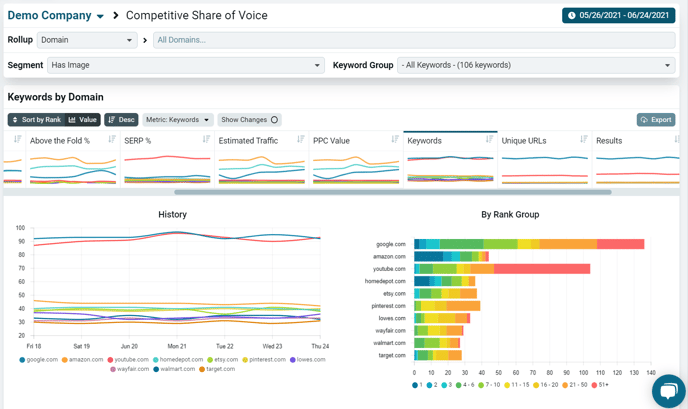Open the chat support bubble icon
The height and width of the screenshot is (409, 688).
(x=669, y=391)
